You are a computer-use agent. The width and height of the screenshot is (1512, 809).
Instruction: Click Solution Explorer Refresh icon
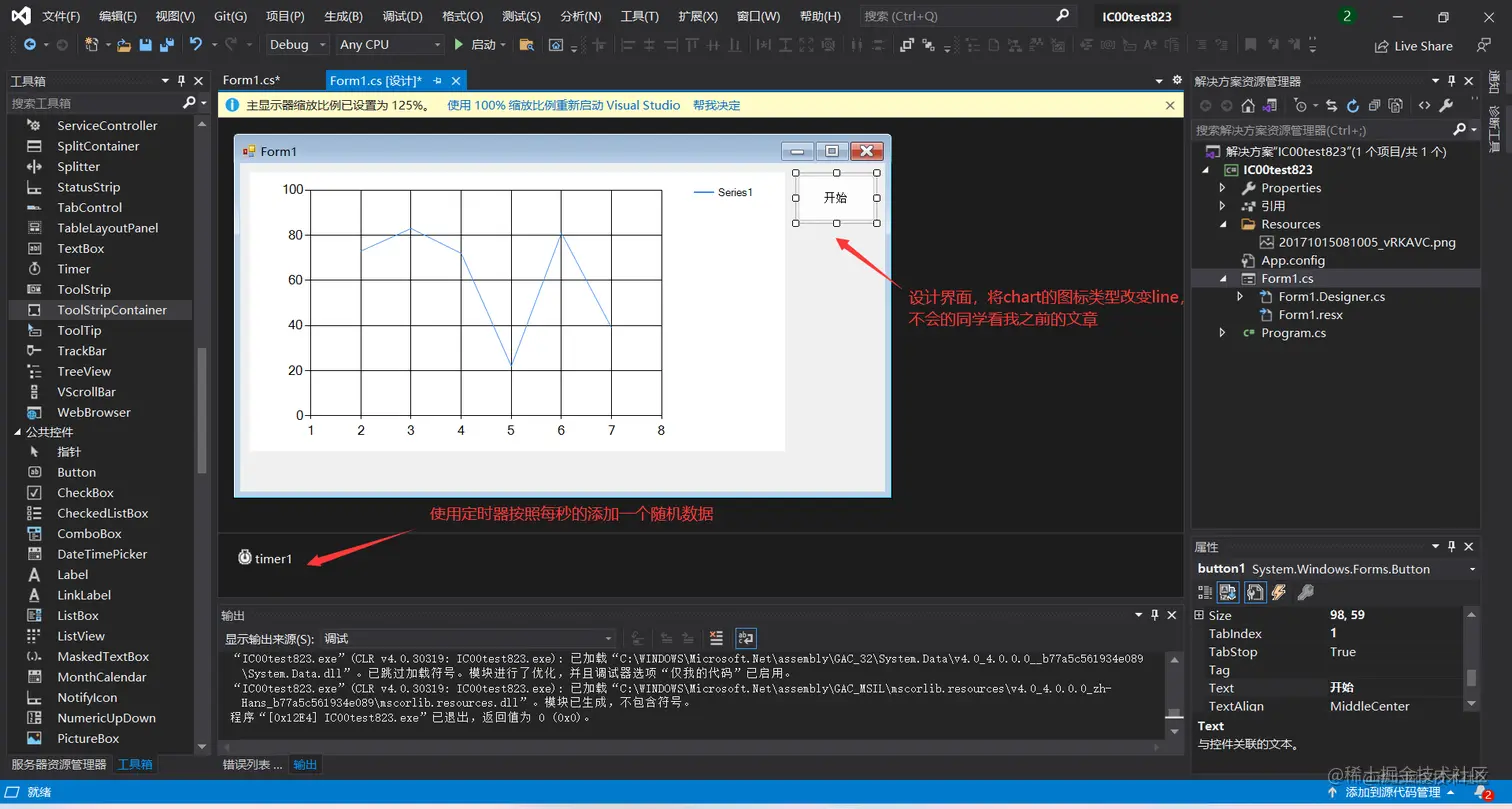1353,105
